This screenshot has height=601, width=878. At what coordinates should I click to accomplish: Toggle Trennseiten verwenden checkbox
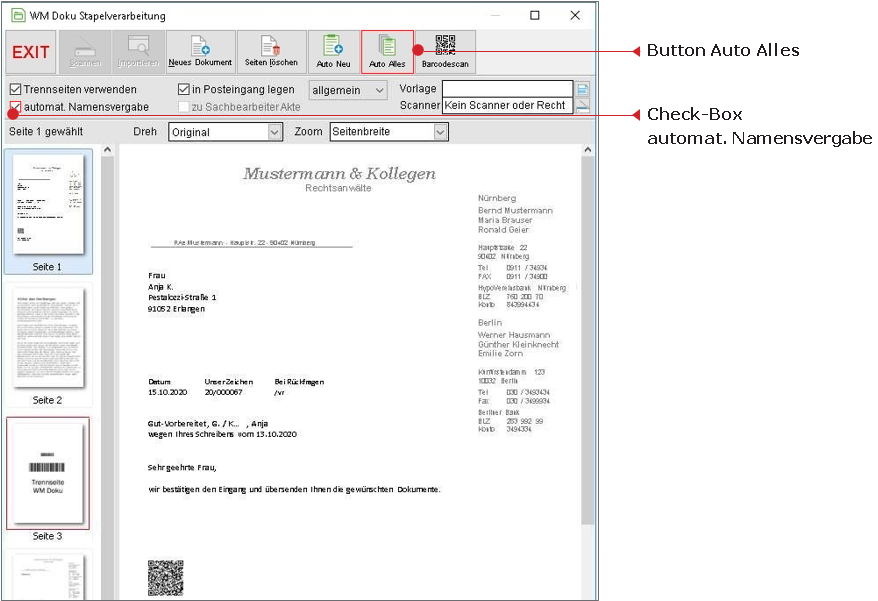[16, 89]
